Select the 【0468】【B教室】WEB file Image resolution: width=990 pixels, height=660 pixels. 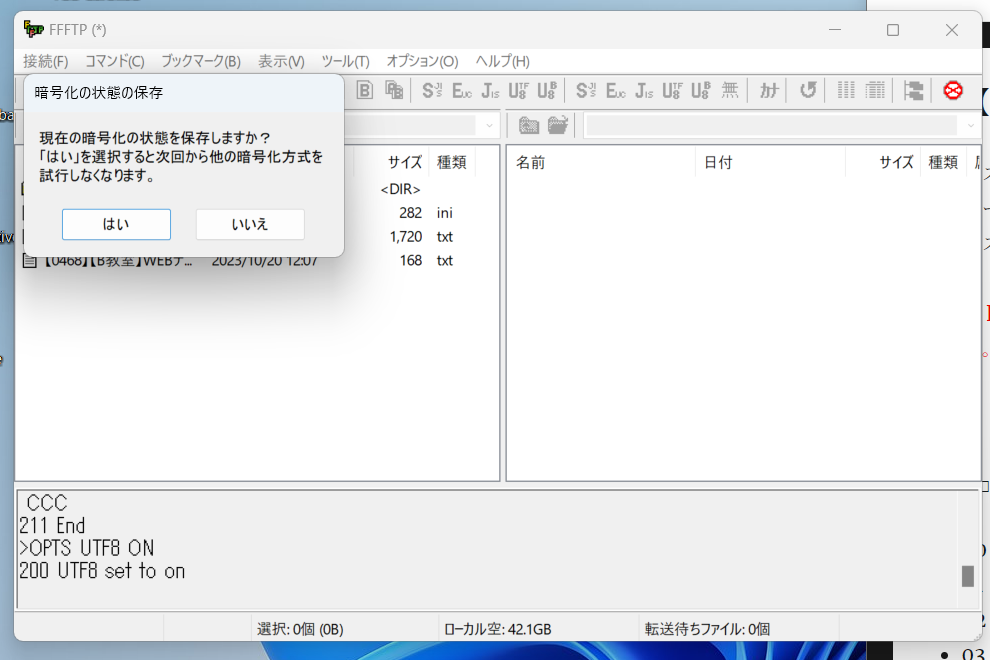[x=117, y=260]
